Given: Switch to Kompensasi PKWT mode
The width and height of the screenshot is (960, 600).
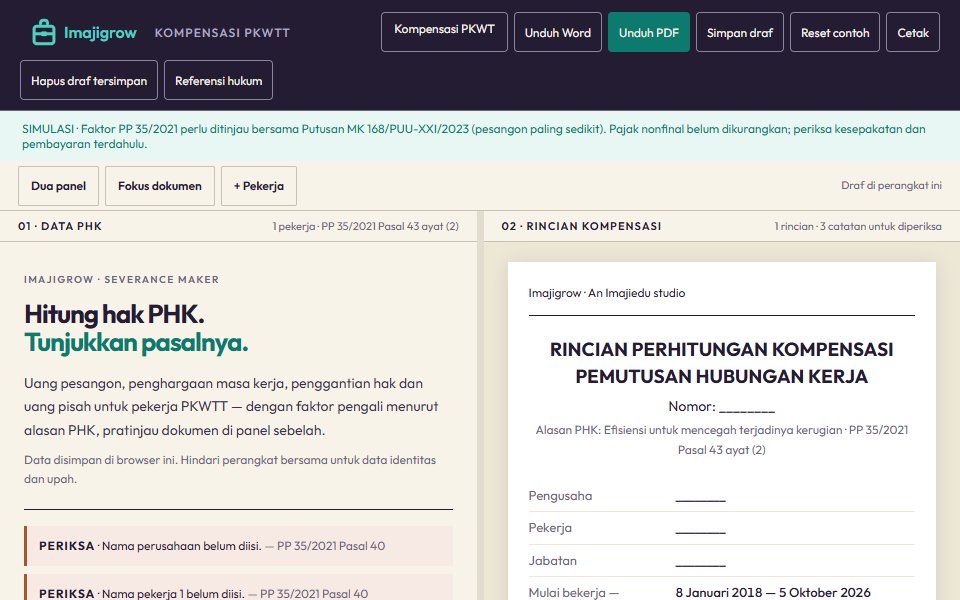Looking at the screenshot, I should point(444,32).
